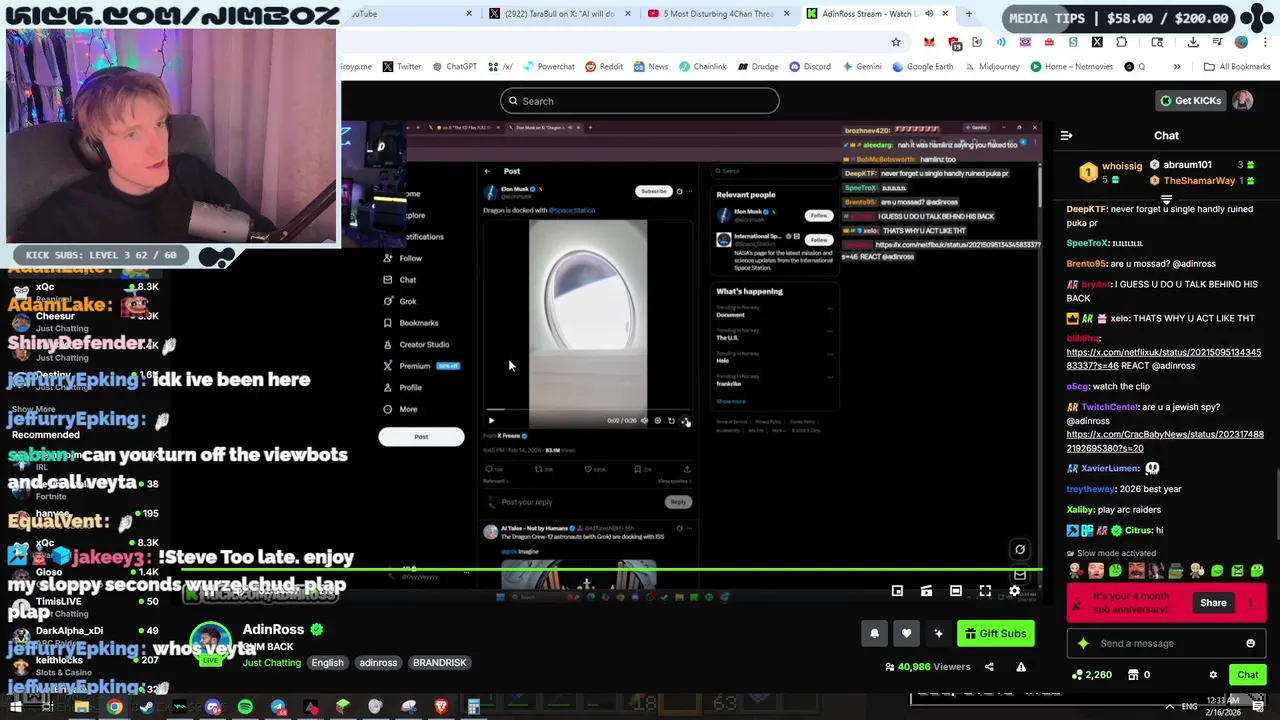Click the Gift Subs button
This screenshot has height=720, width=1280.
[996, 633]
